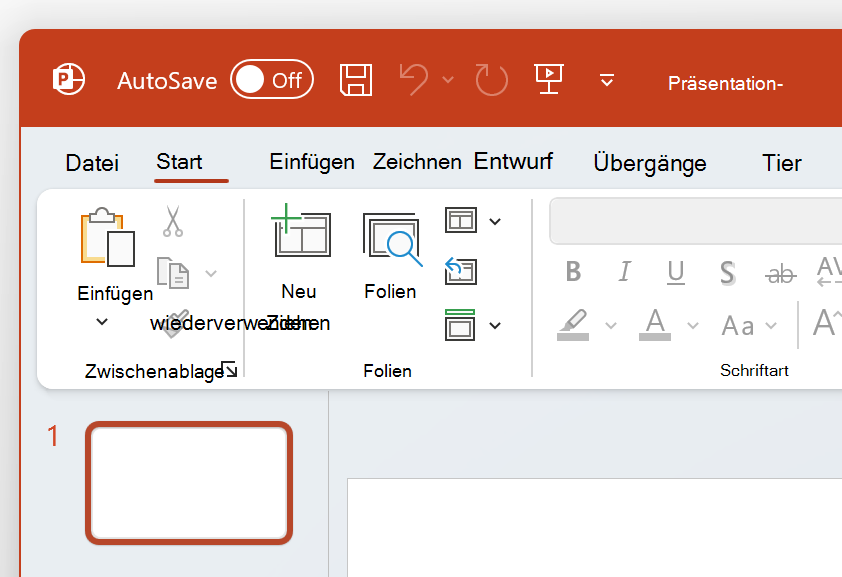Click the character spacing AV icon
The image size is (842, 577).
(x=829, y=271)
